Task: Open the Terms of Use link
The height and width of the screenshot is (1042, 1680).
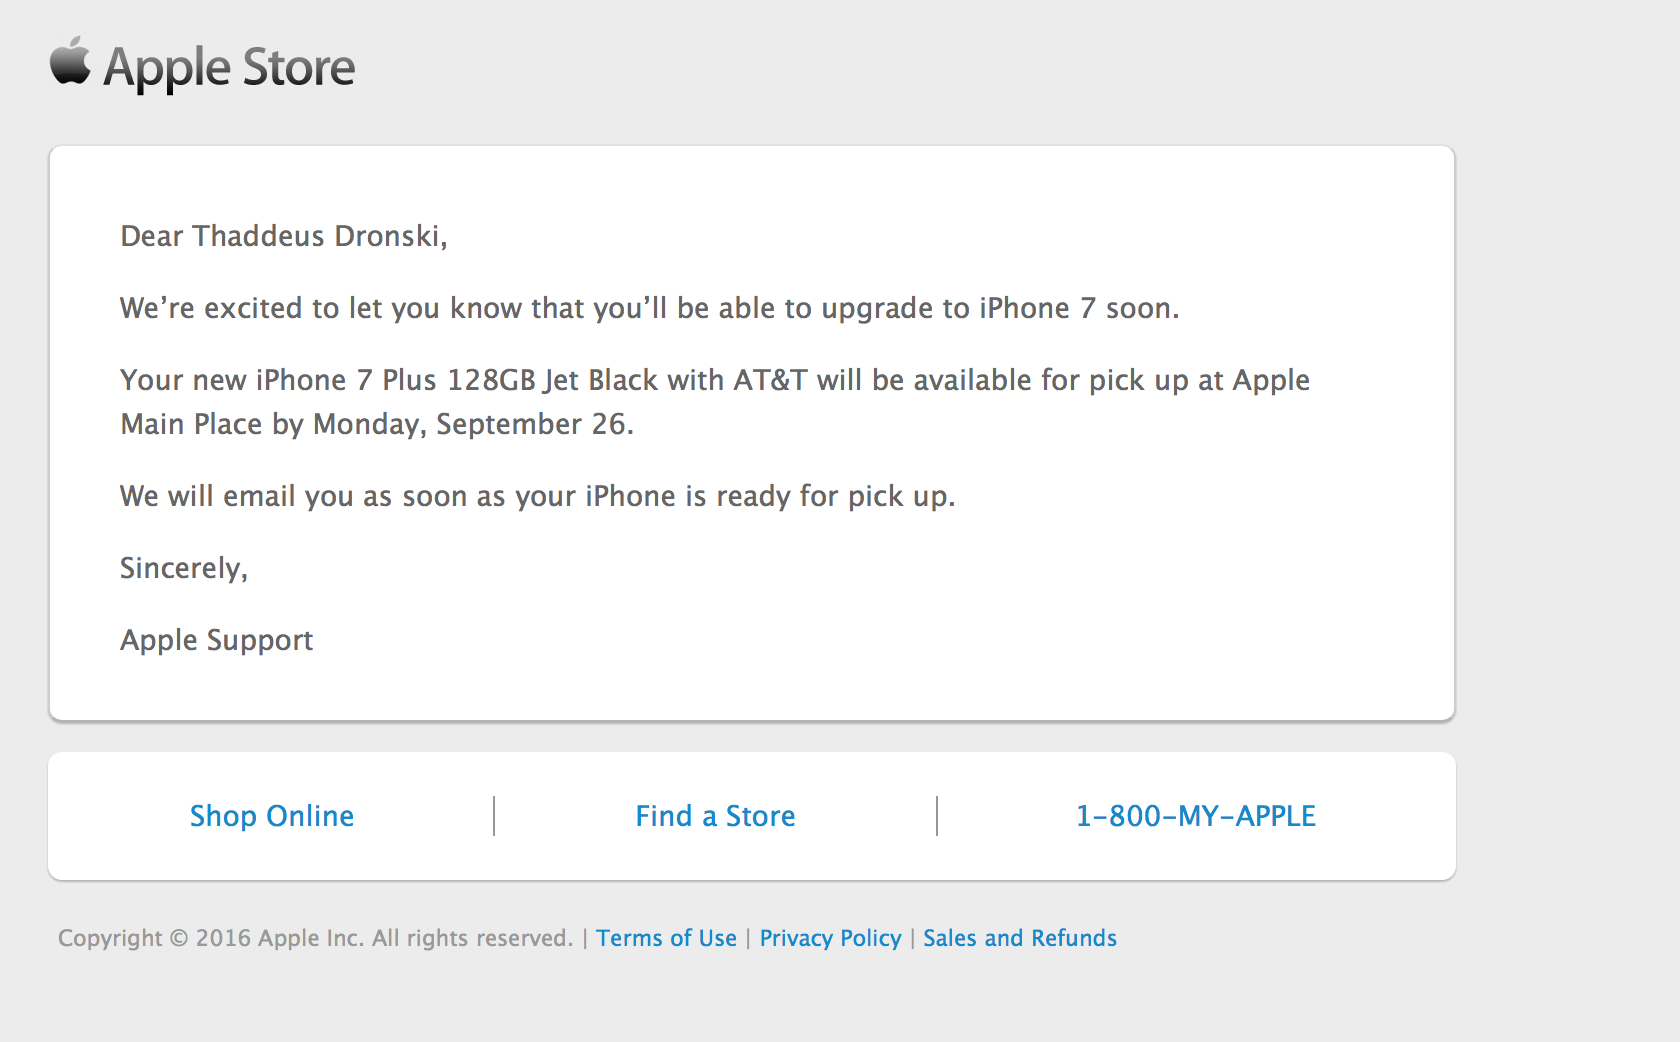Action: click(666, 938)
